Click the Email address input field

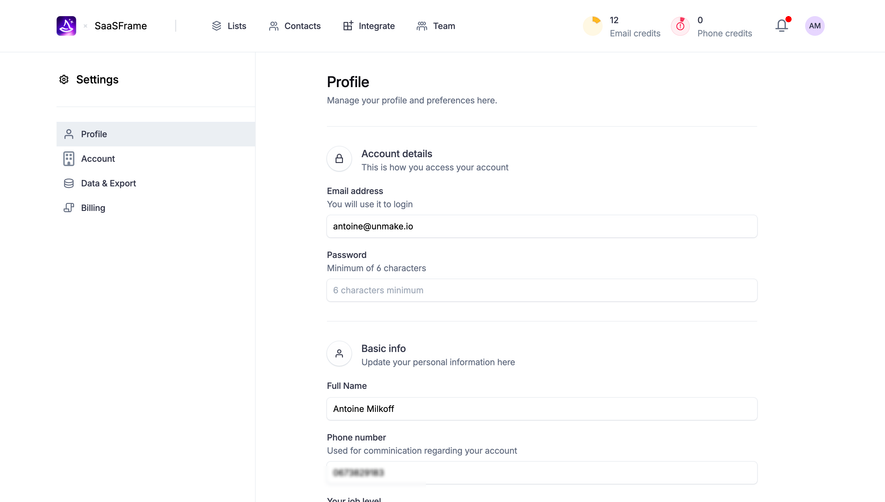click(542, 226)
